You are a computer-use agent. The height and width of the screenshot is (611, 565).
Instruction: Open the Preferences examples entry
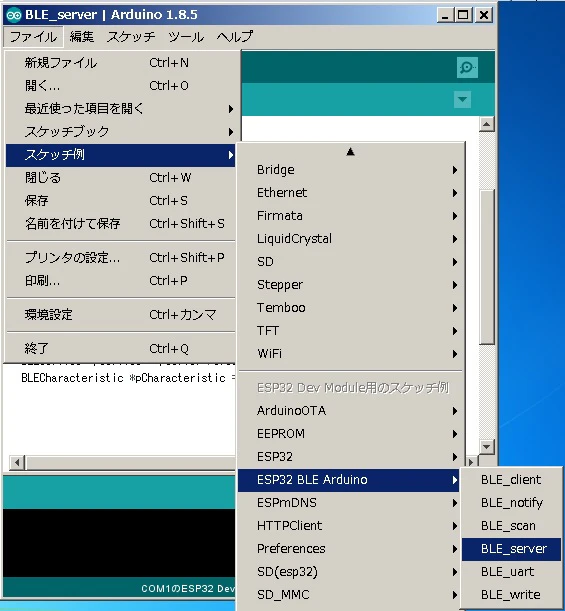(x=349, y=549)
